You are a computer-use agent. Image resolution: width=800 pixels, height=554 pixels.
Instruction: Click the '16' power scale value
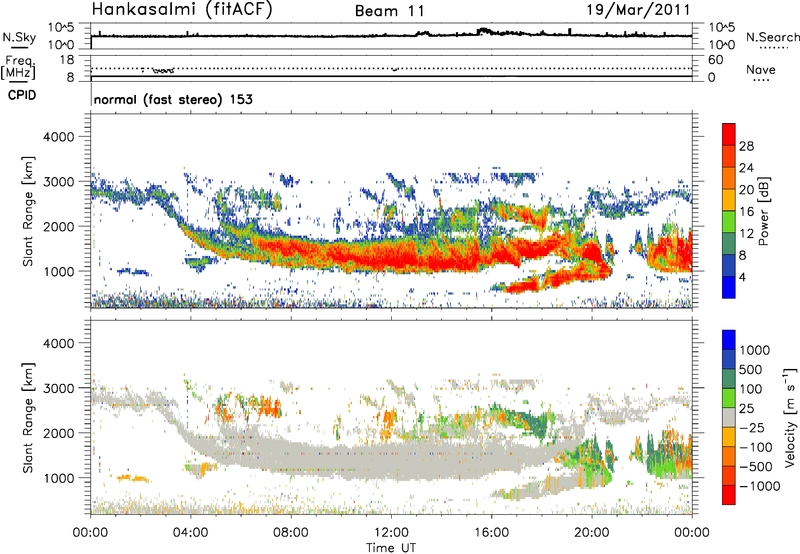coord(746,212)
